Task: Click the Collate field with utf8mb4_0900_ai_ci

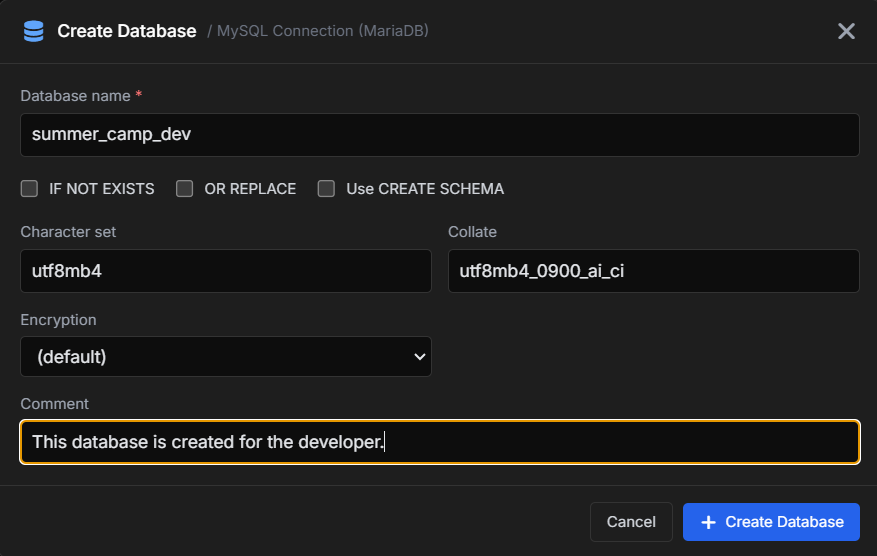Action: click(653, 271)
